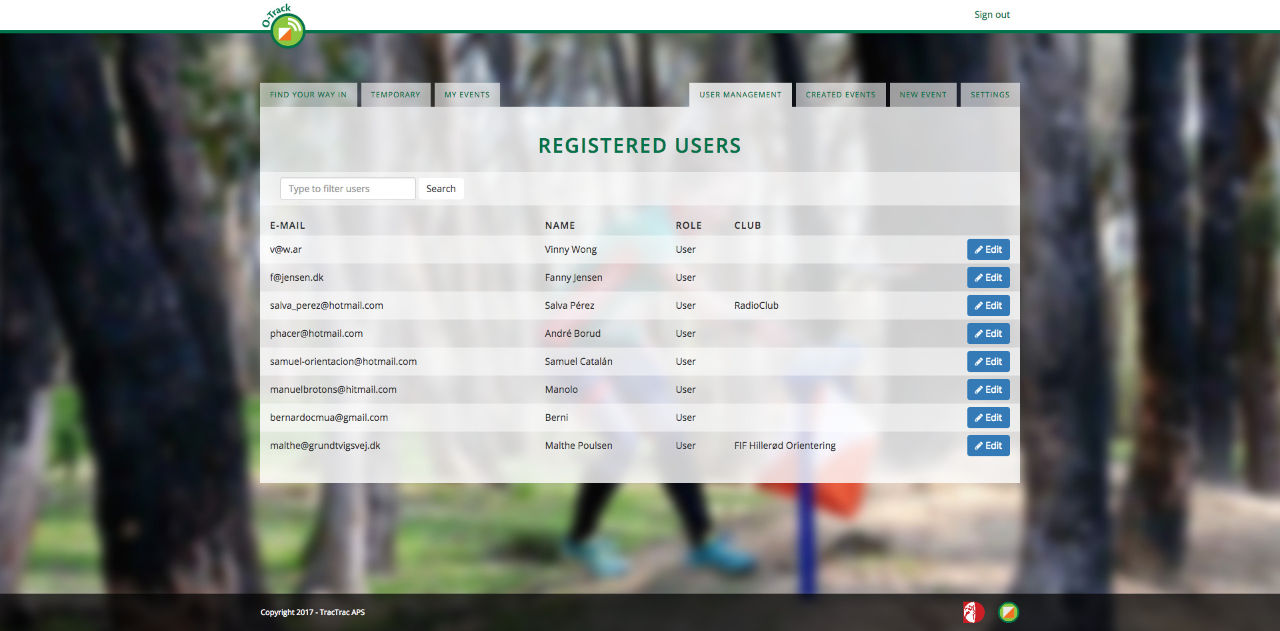Image resolution: width=1280 pixels, height=631 pixels.
Task: Edit user Fanny Jensen
Action: 988,278
